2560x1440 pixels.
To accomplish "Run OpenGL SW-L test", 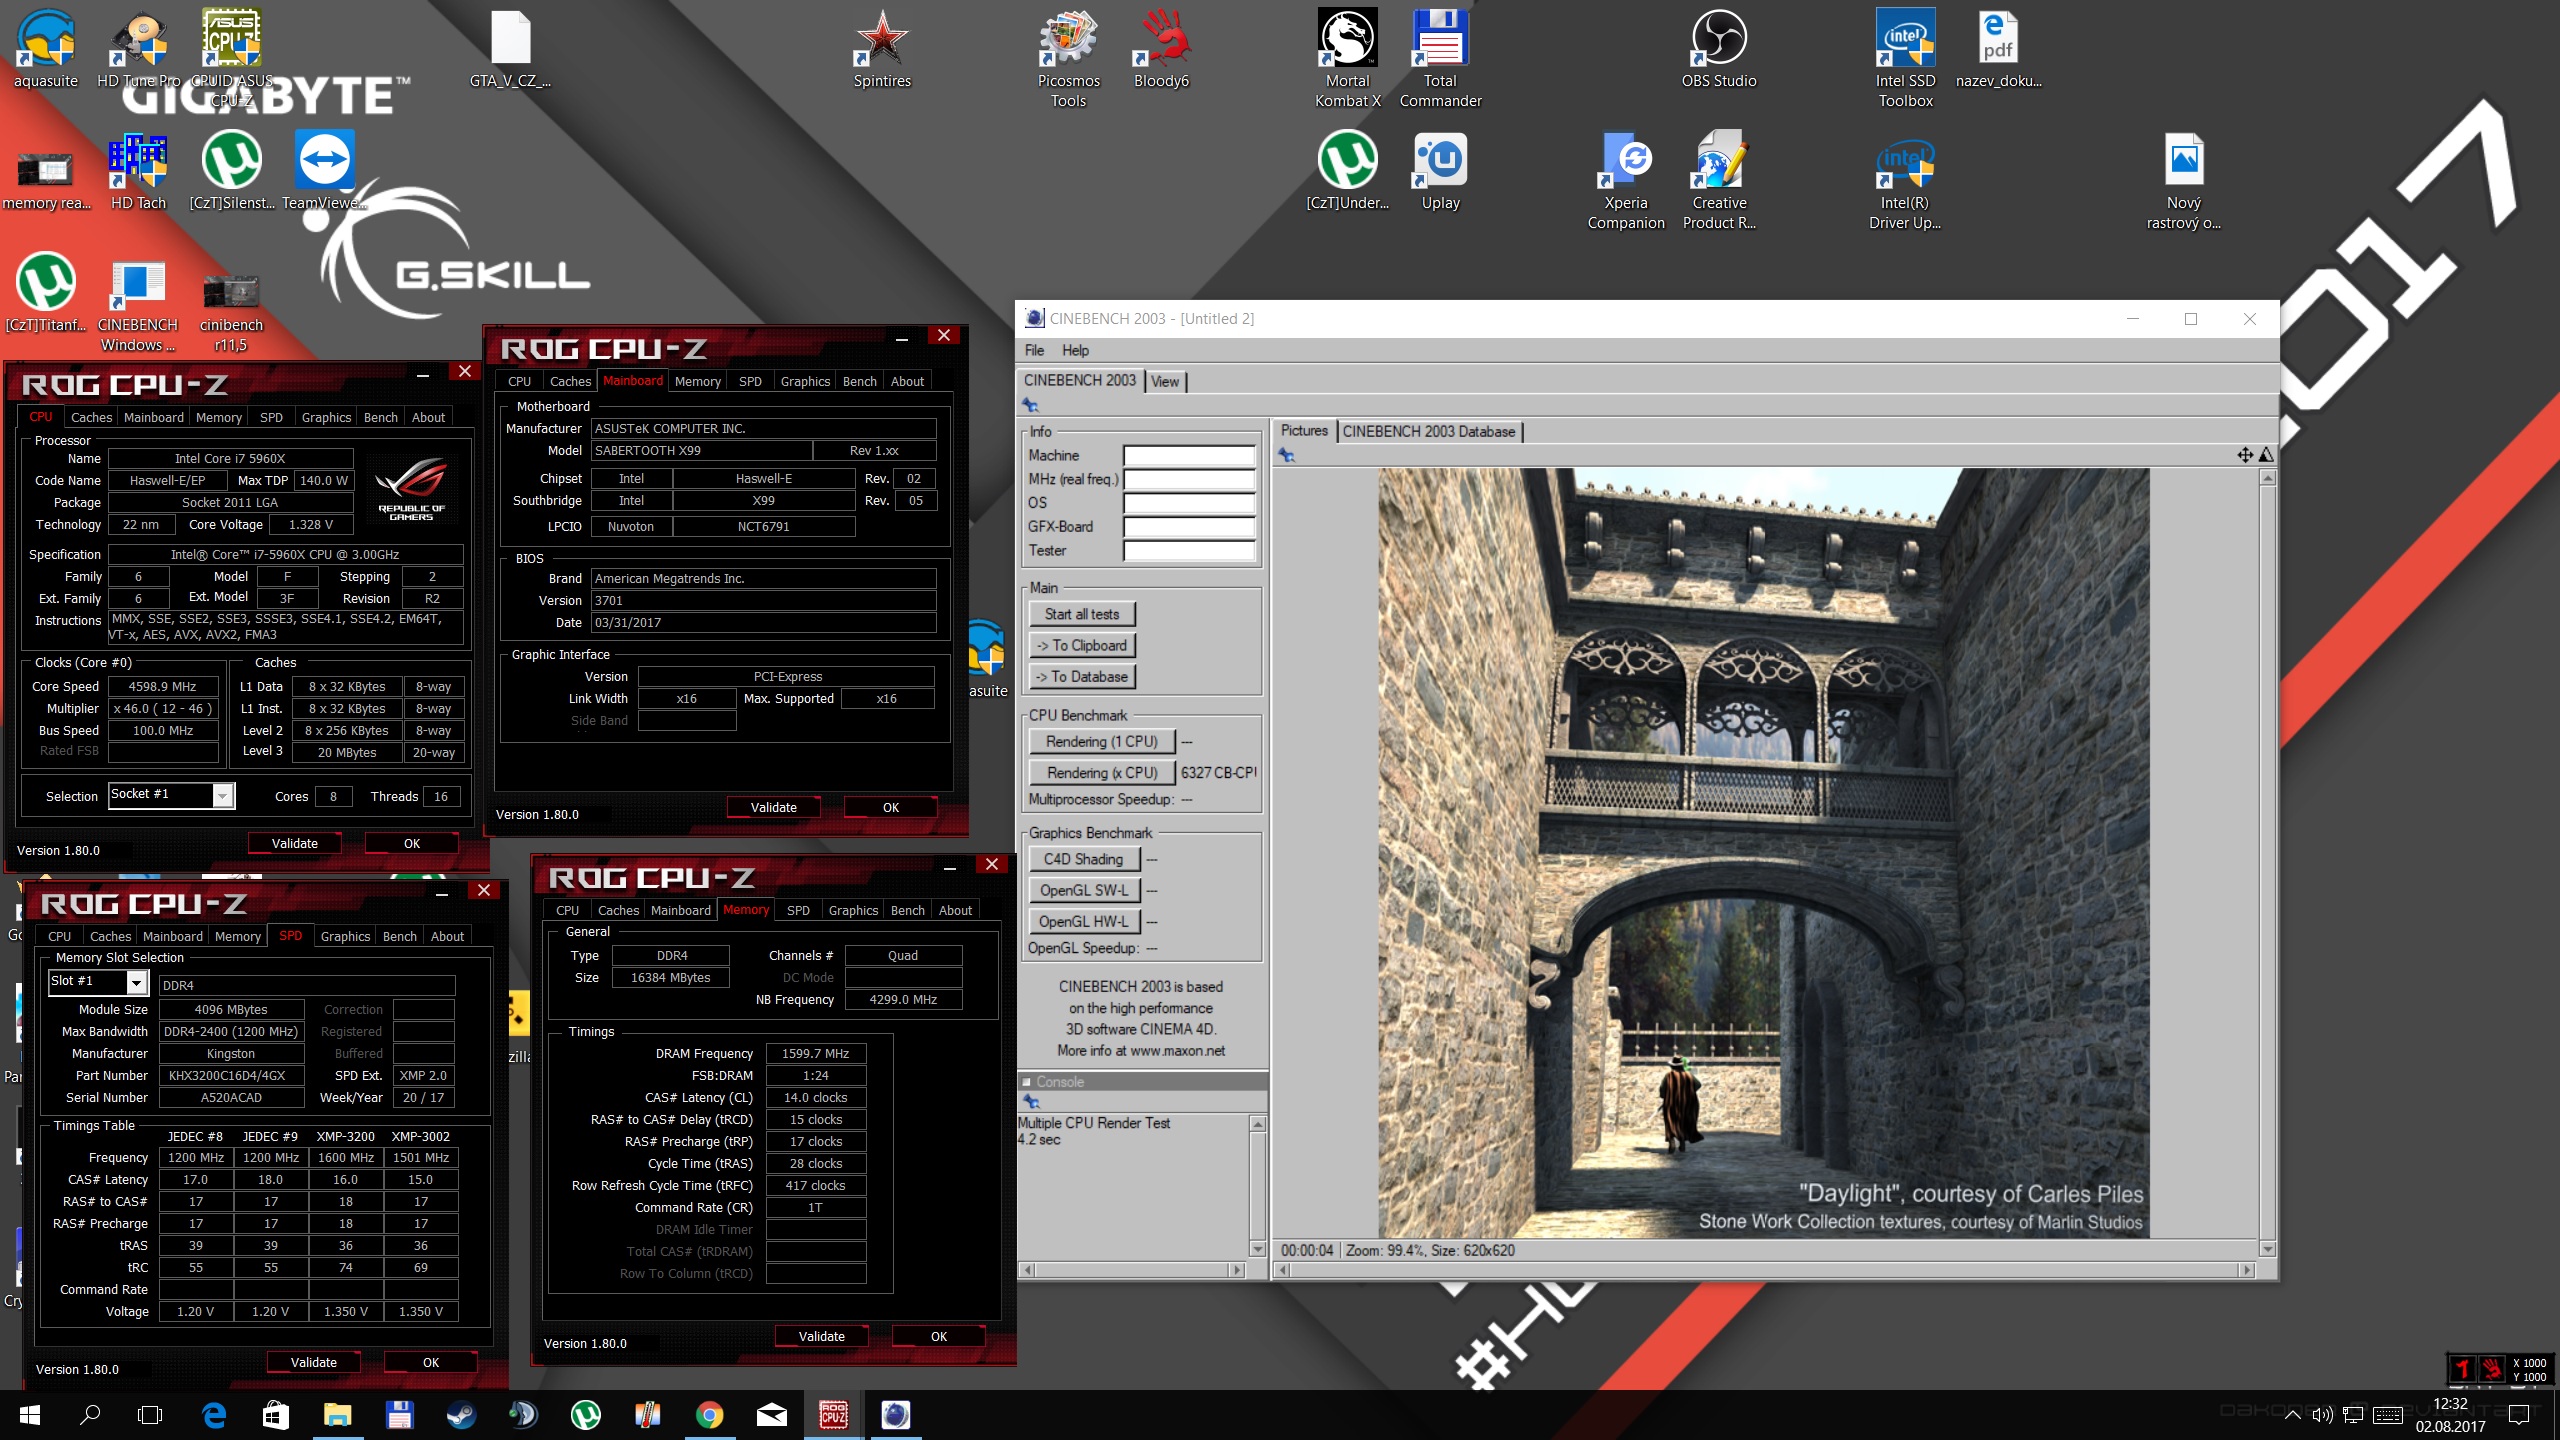I will pos(1083,890).
